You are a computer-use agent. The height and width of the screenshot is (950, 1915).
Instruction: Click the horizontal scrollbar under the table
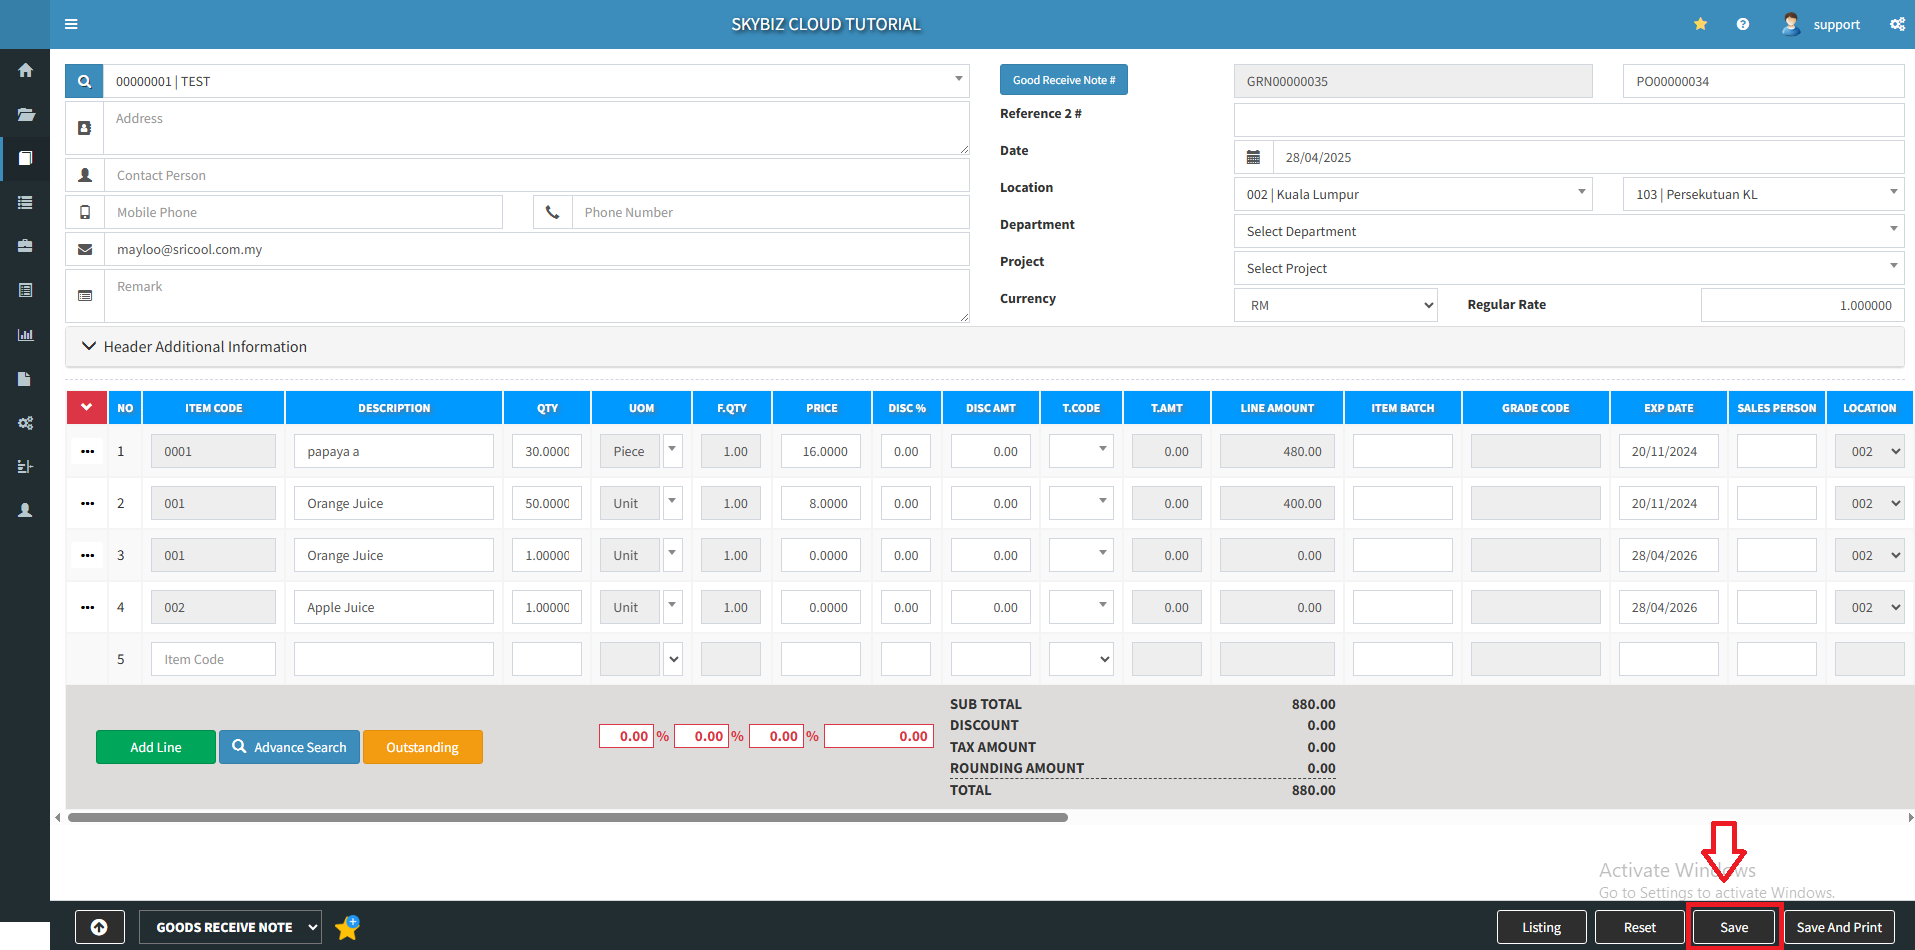(x=567, y=817)
